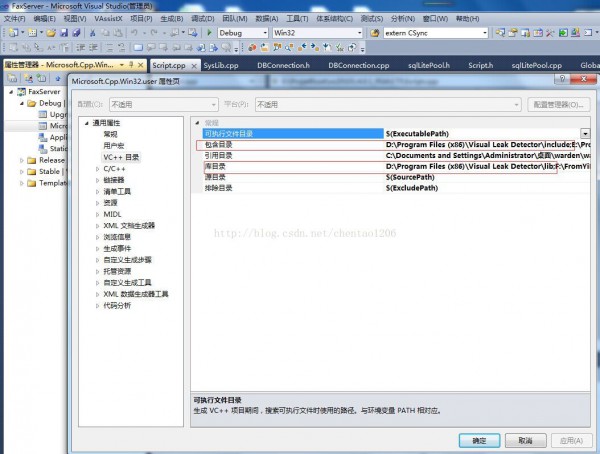Click the Save All icon

coord(77,33)
